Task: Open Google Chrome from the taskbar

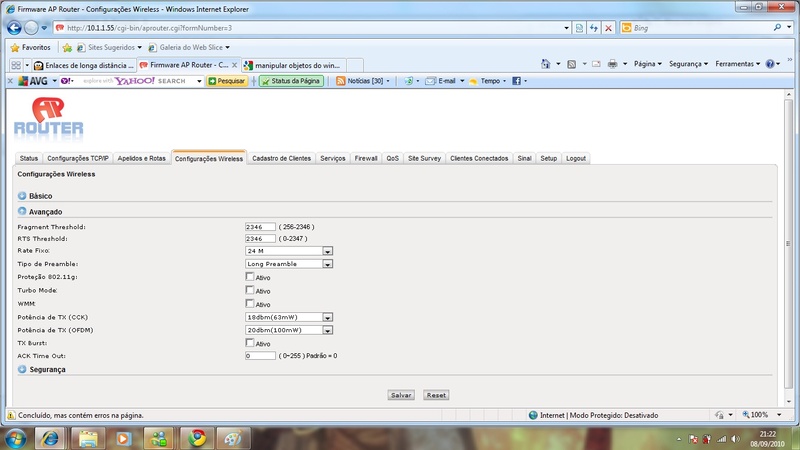Action: (x=196, y=438)
